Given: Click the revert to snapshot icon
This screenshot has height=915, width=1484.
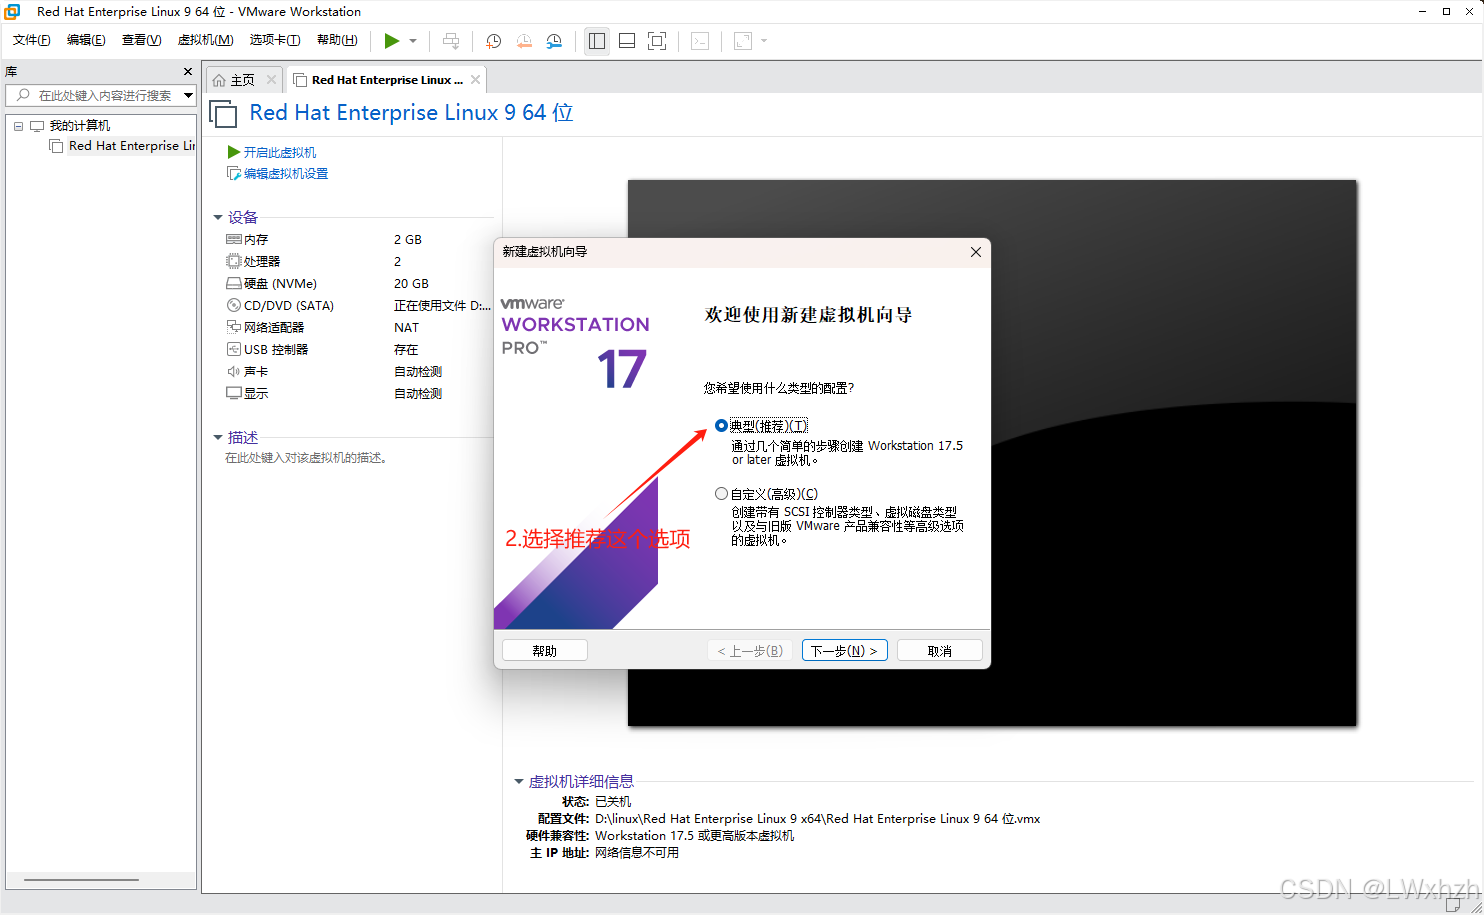Looking at the screenshot, I should (524, 41).
